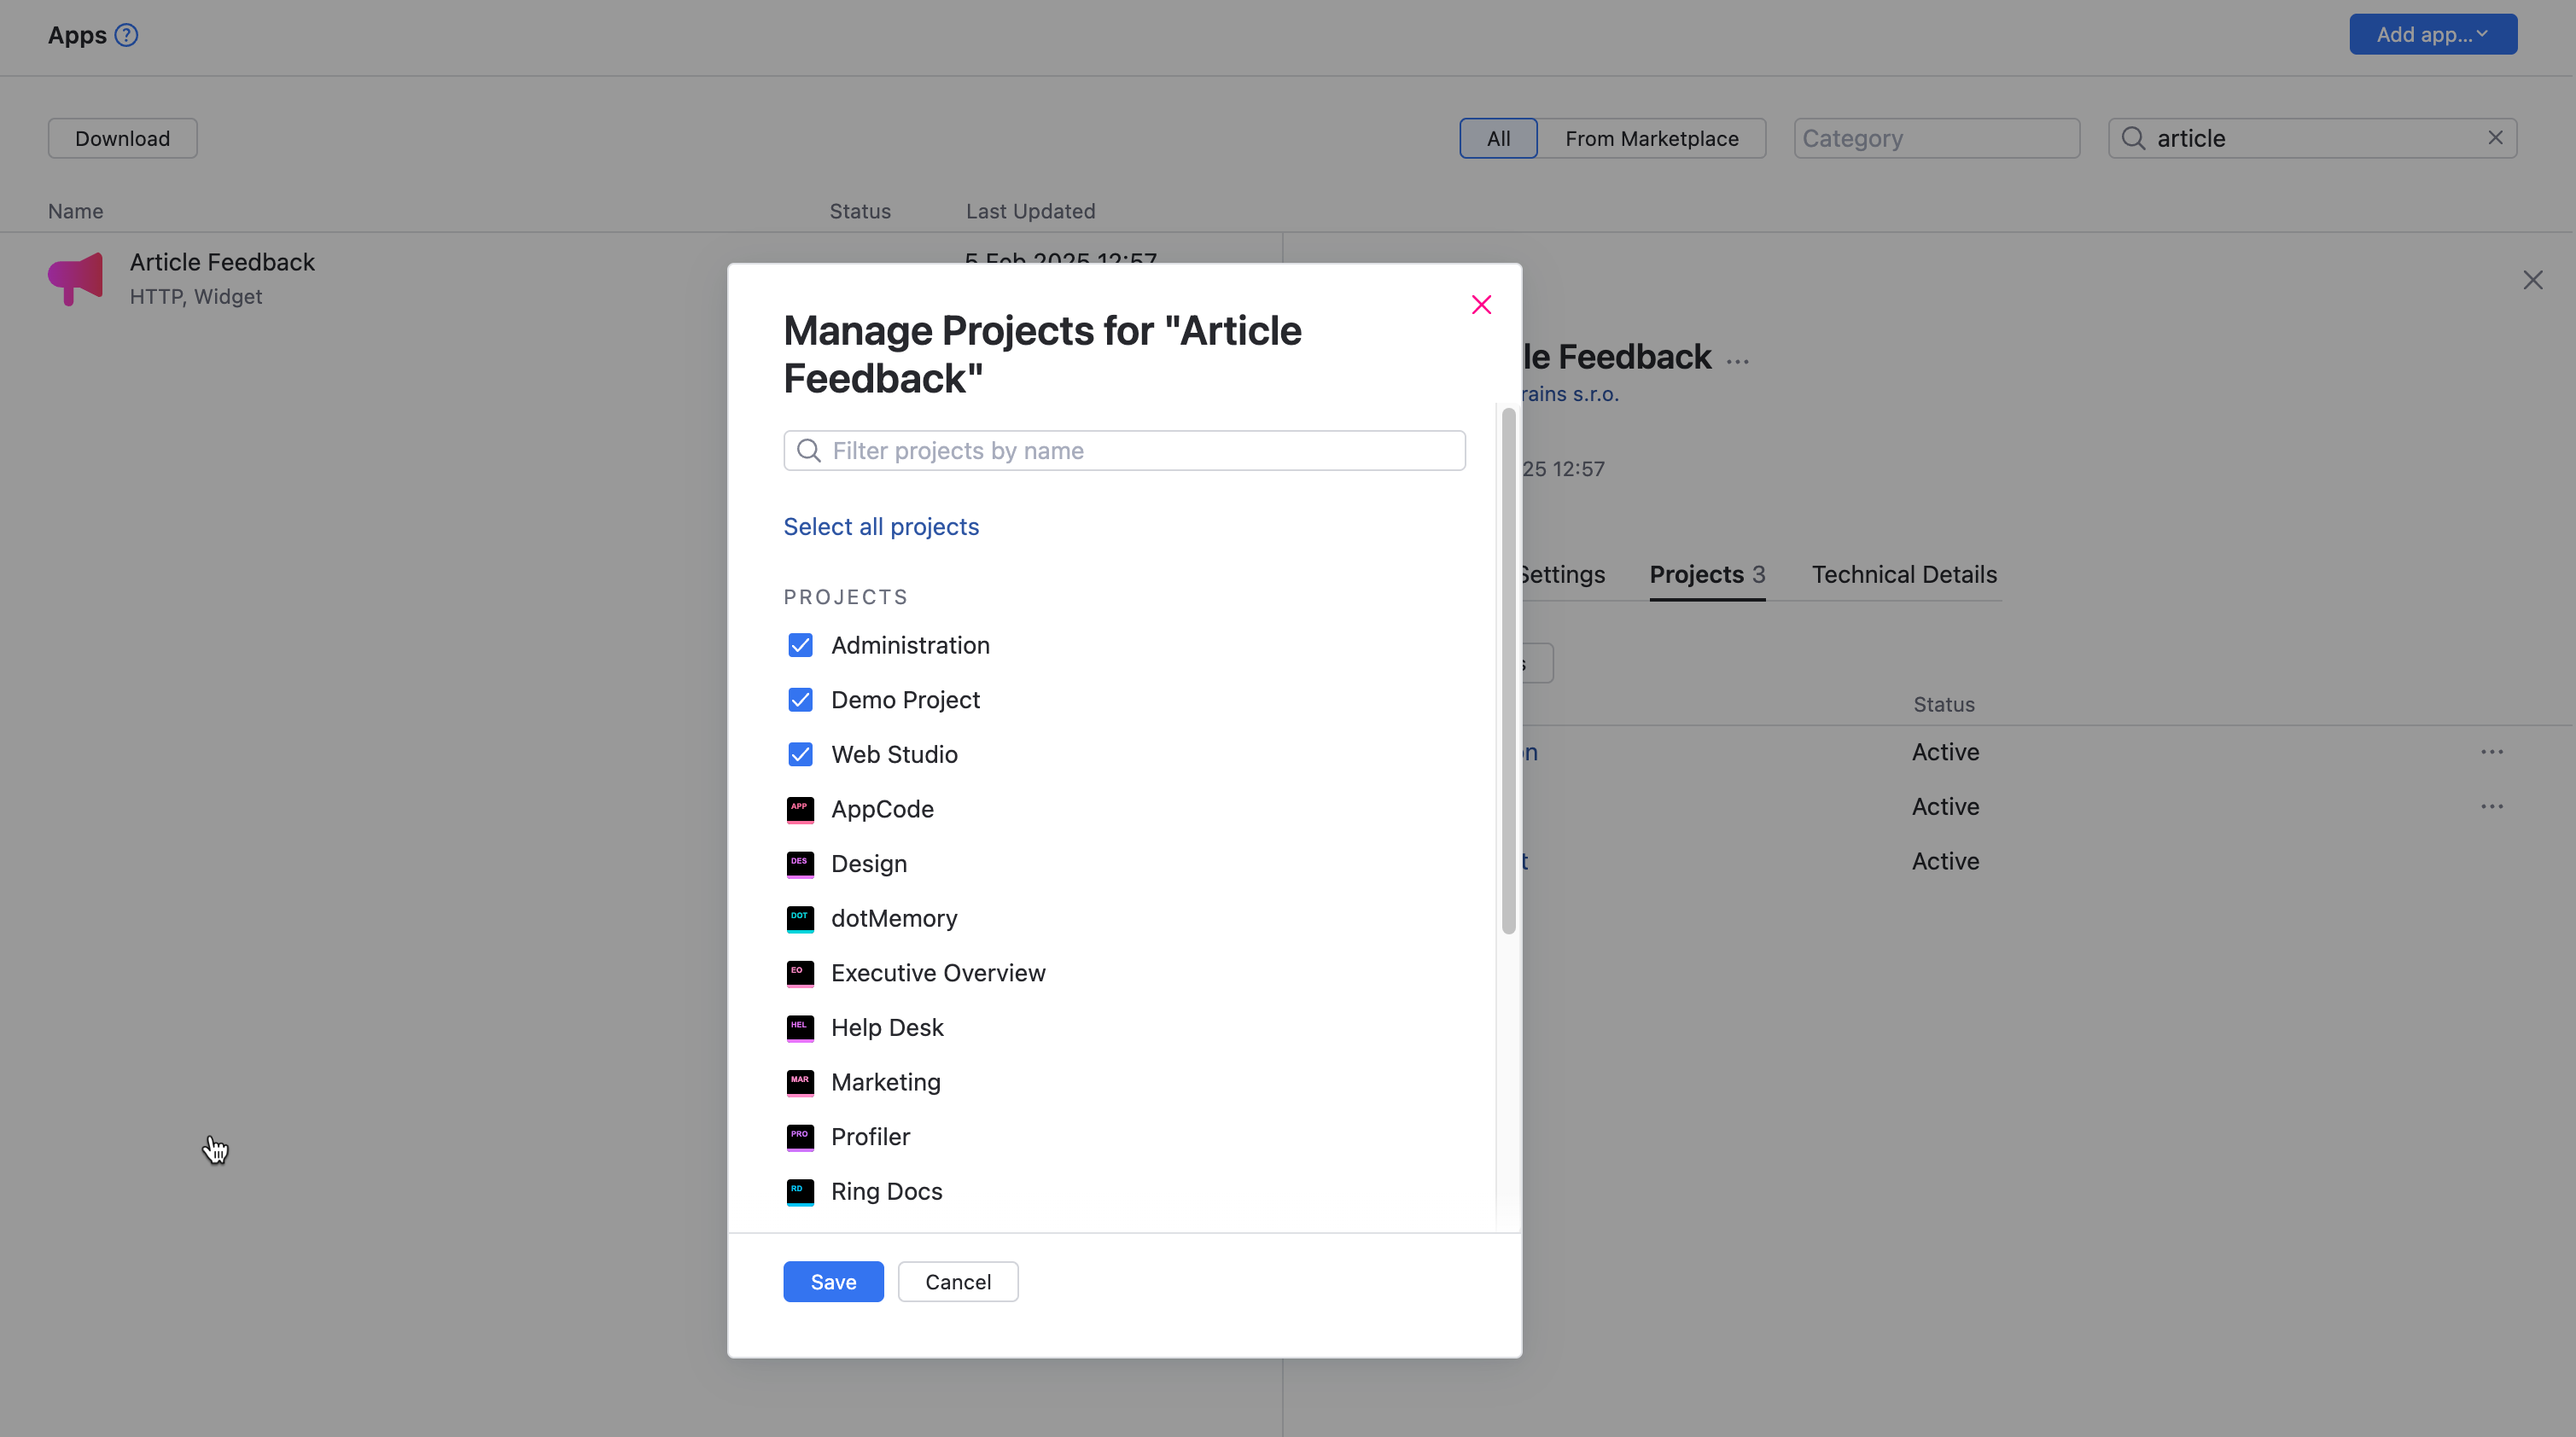Switch to the From Marketplace tab
This screenshot has height=1437, width=2576.
point(1652,138)
